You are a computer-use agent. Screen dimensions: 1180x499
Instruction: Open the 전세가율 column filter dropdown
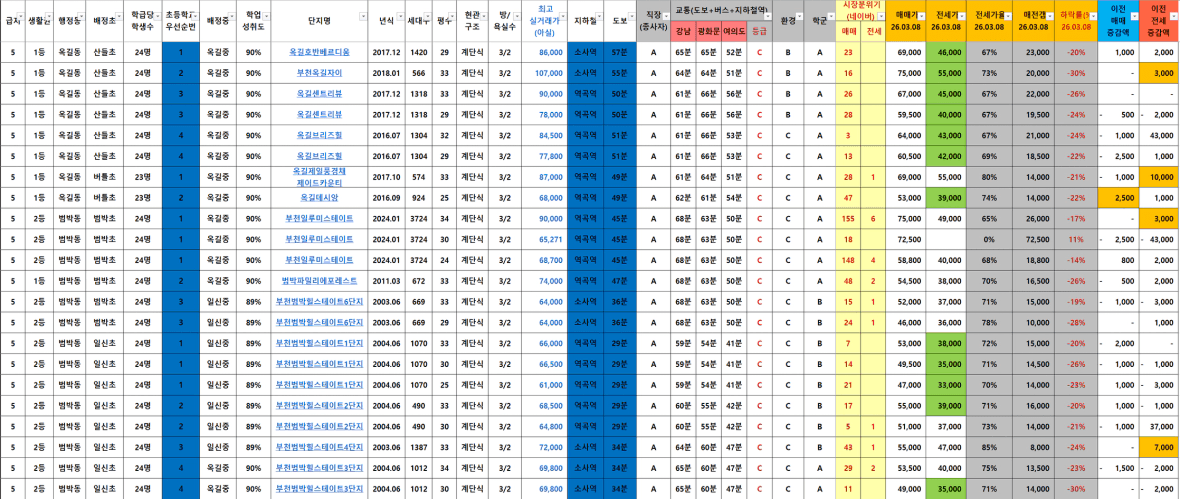pos(1006,15)
